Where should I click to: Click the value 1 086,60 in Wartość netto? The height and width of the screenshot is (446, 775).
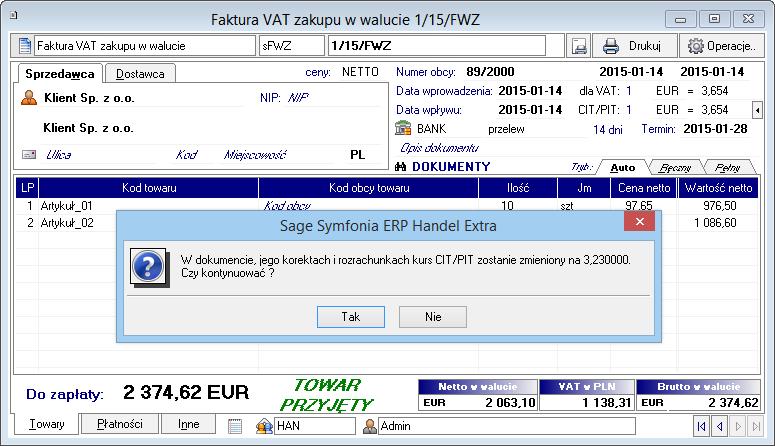[715, 223]
